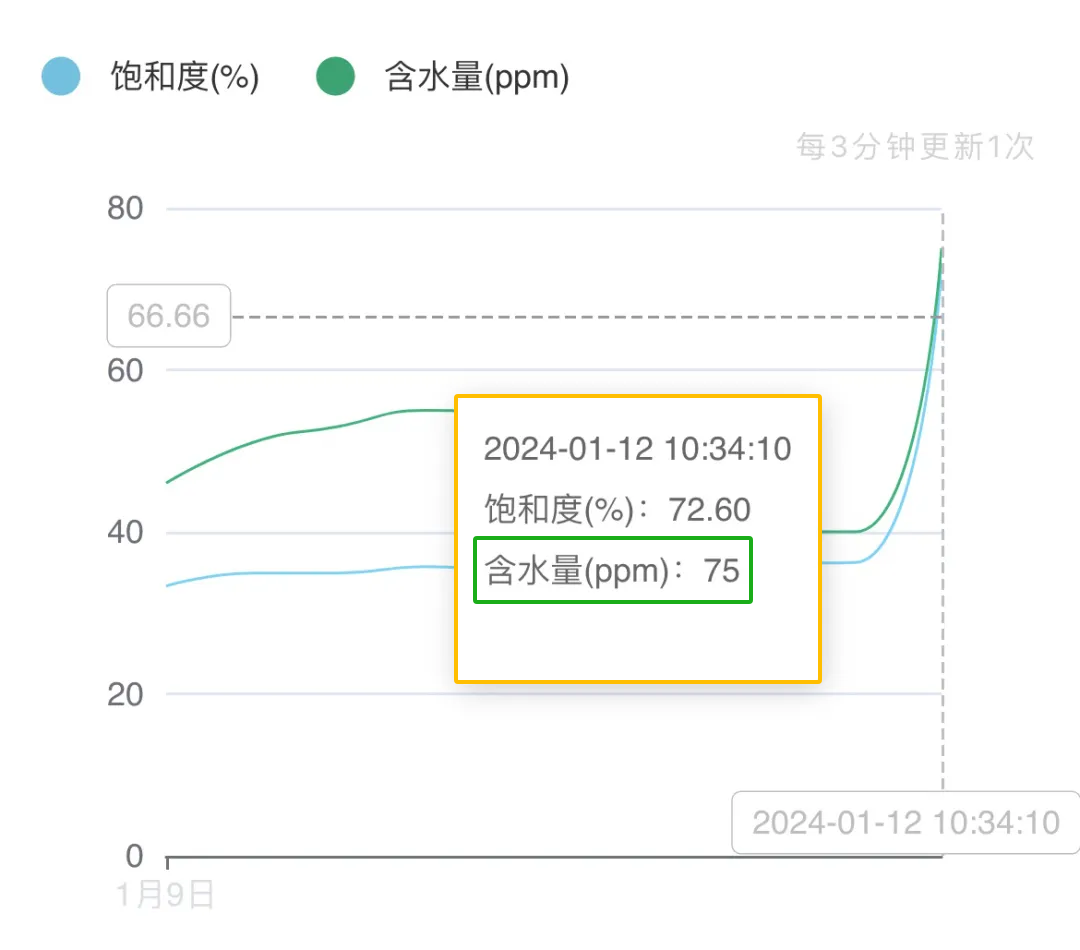Click the green 含水量 curve's left starting point
This screenshot has height=950, width=1080.
(x=168, y=483)
